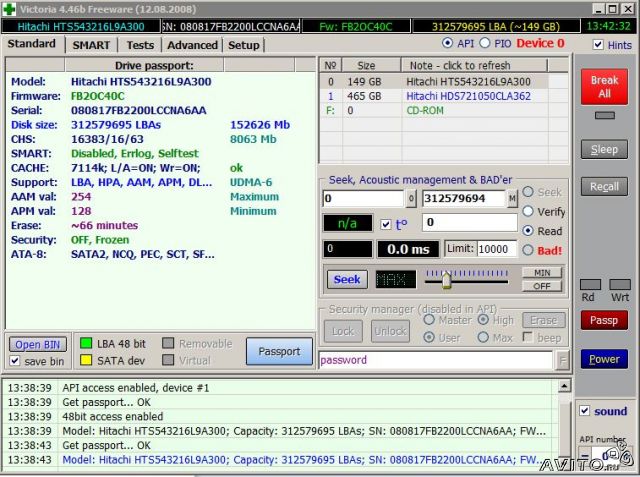Click end LBA field showing 312579694
640x477 pixels.
click(464, 199)
